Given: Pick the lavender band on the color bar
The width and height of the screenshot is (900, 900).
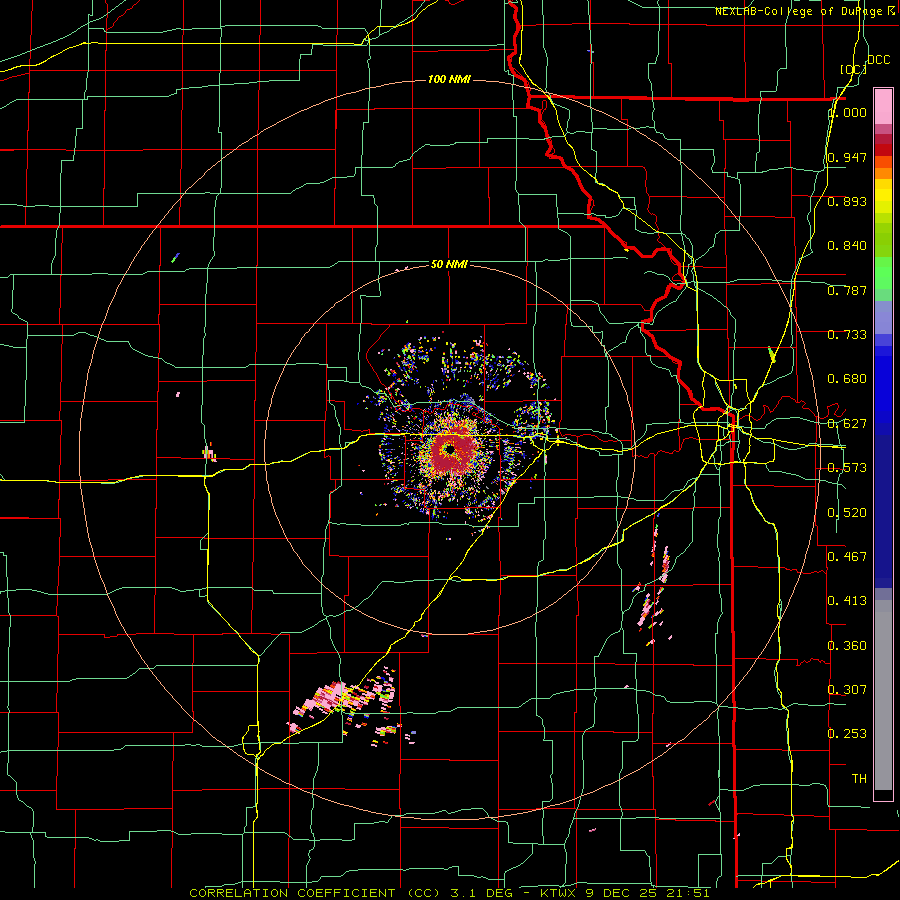Looking at the screenshot, I should tap(883, 317).
